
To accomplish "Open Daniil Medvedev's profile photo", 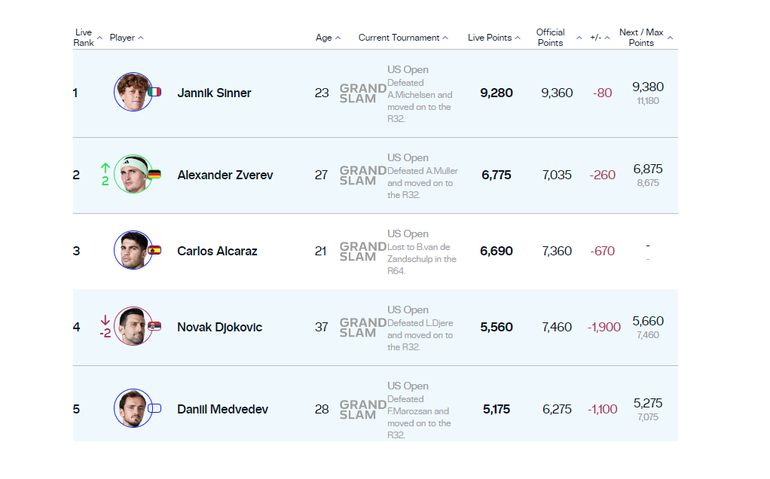I will pos(133,408).
